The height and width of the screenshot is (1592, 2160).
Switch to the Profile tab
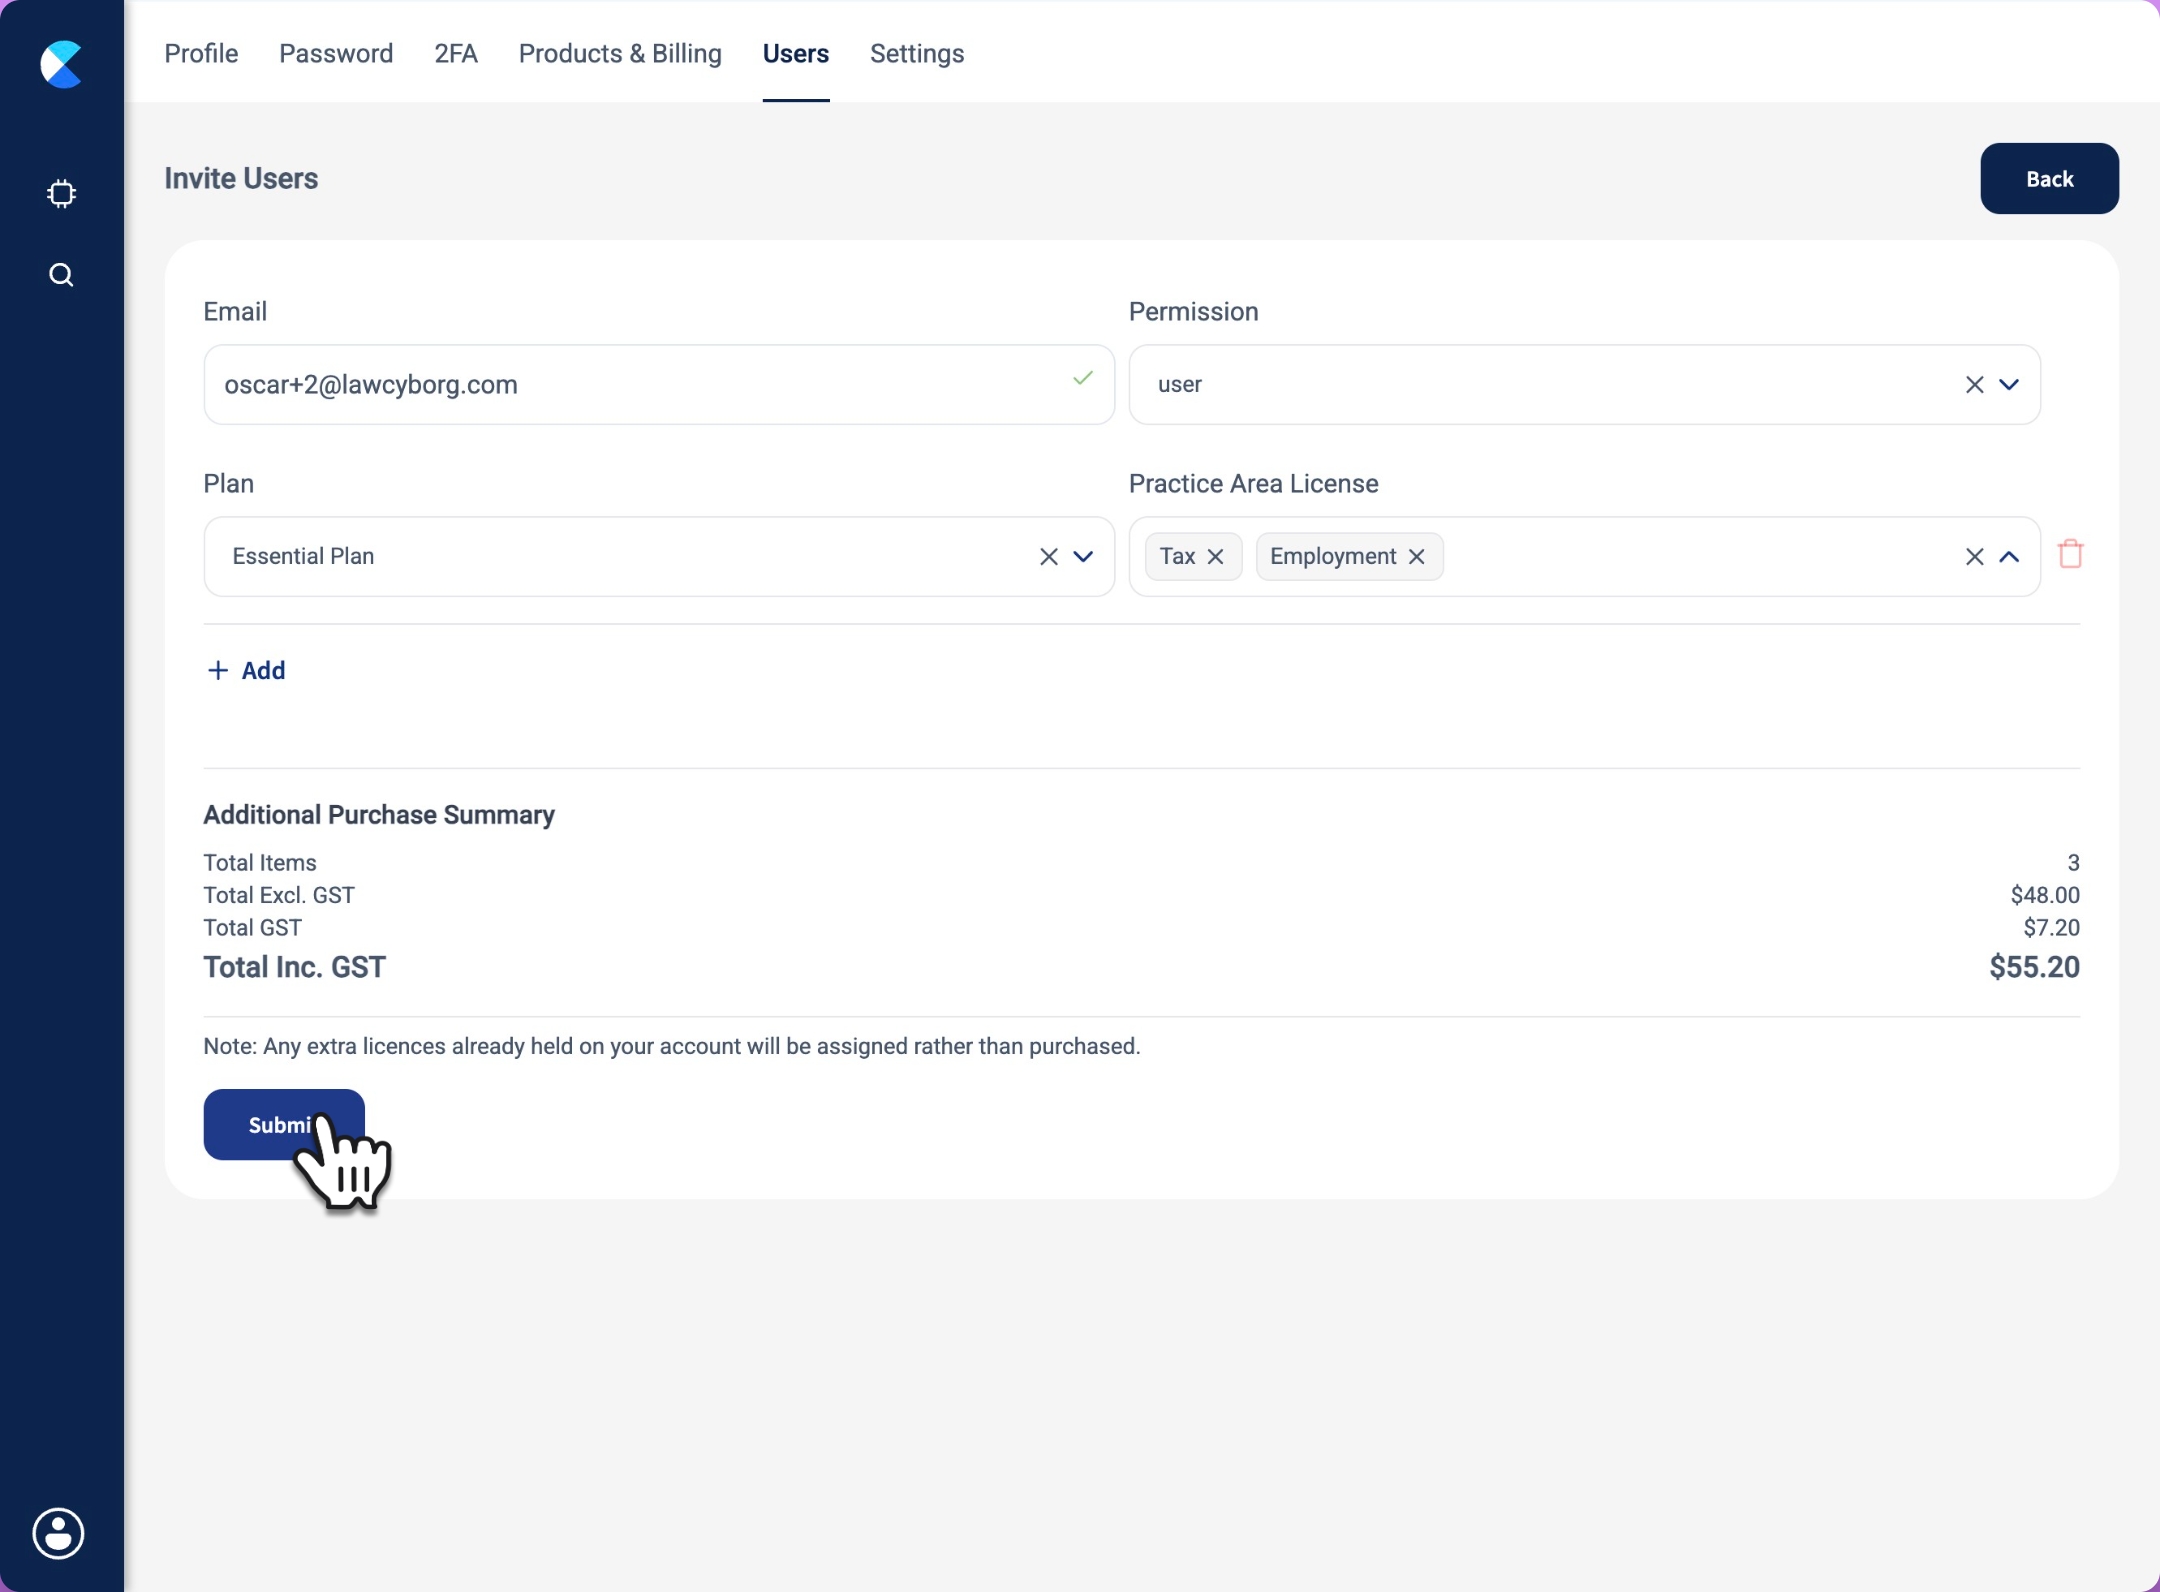click(201, 53)
